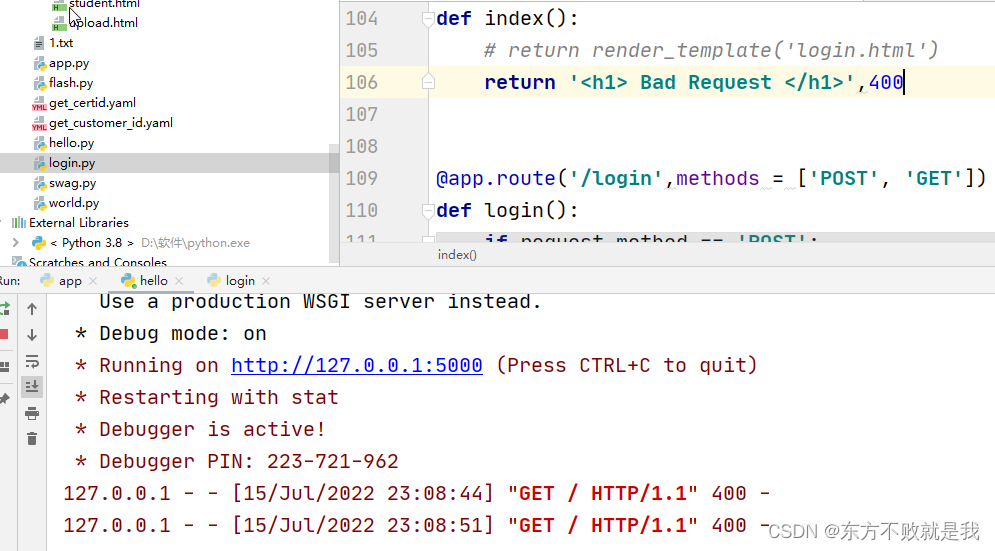Select login.py in the project tree
The width and height of the screenshot is (995, 551).
[72, 163]
